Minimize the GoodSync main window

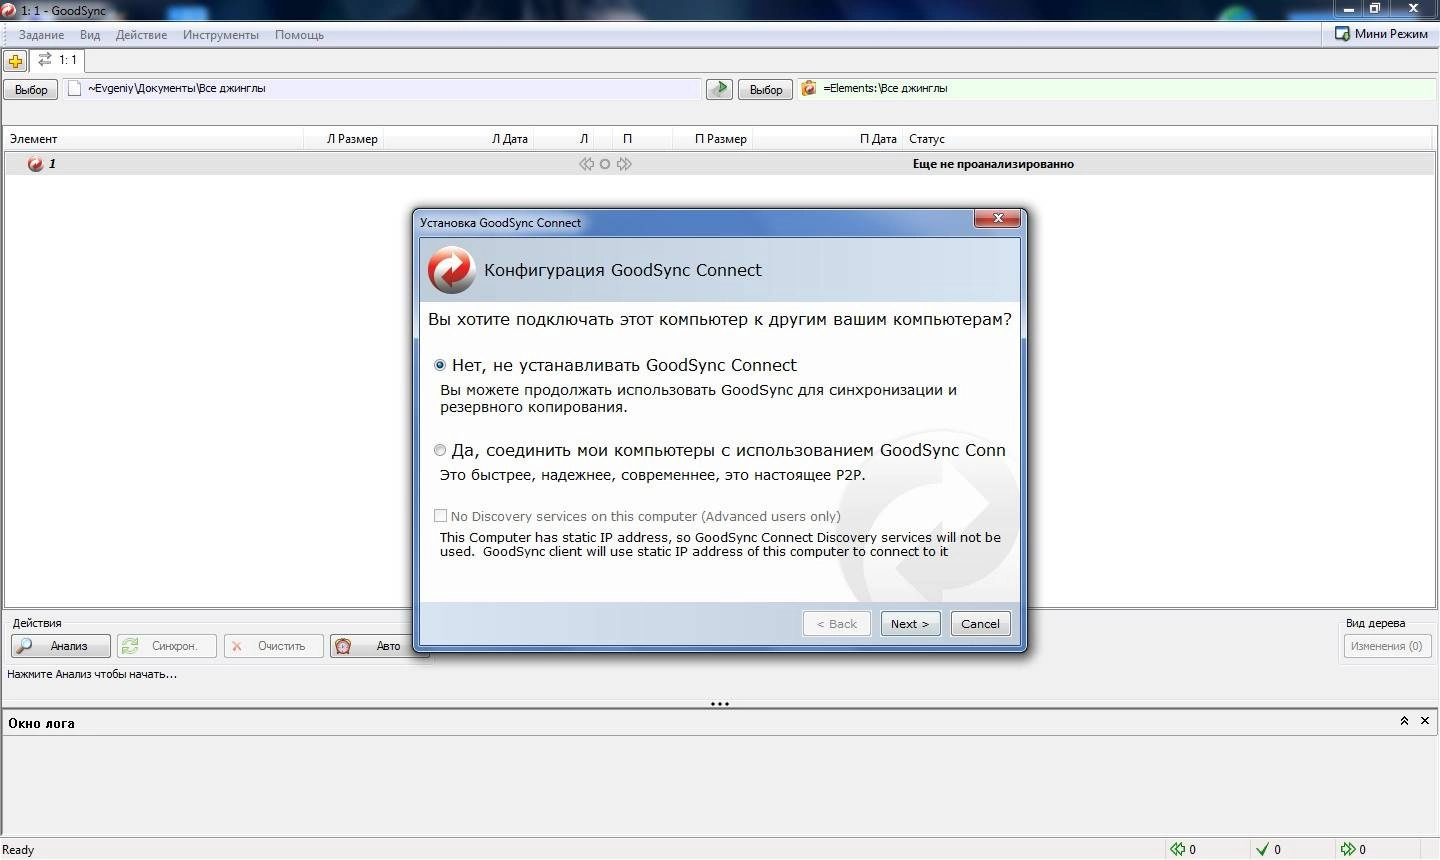point(1348,8)
